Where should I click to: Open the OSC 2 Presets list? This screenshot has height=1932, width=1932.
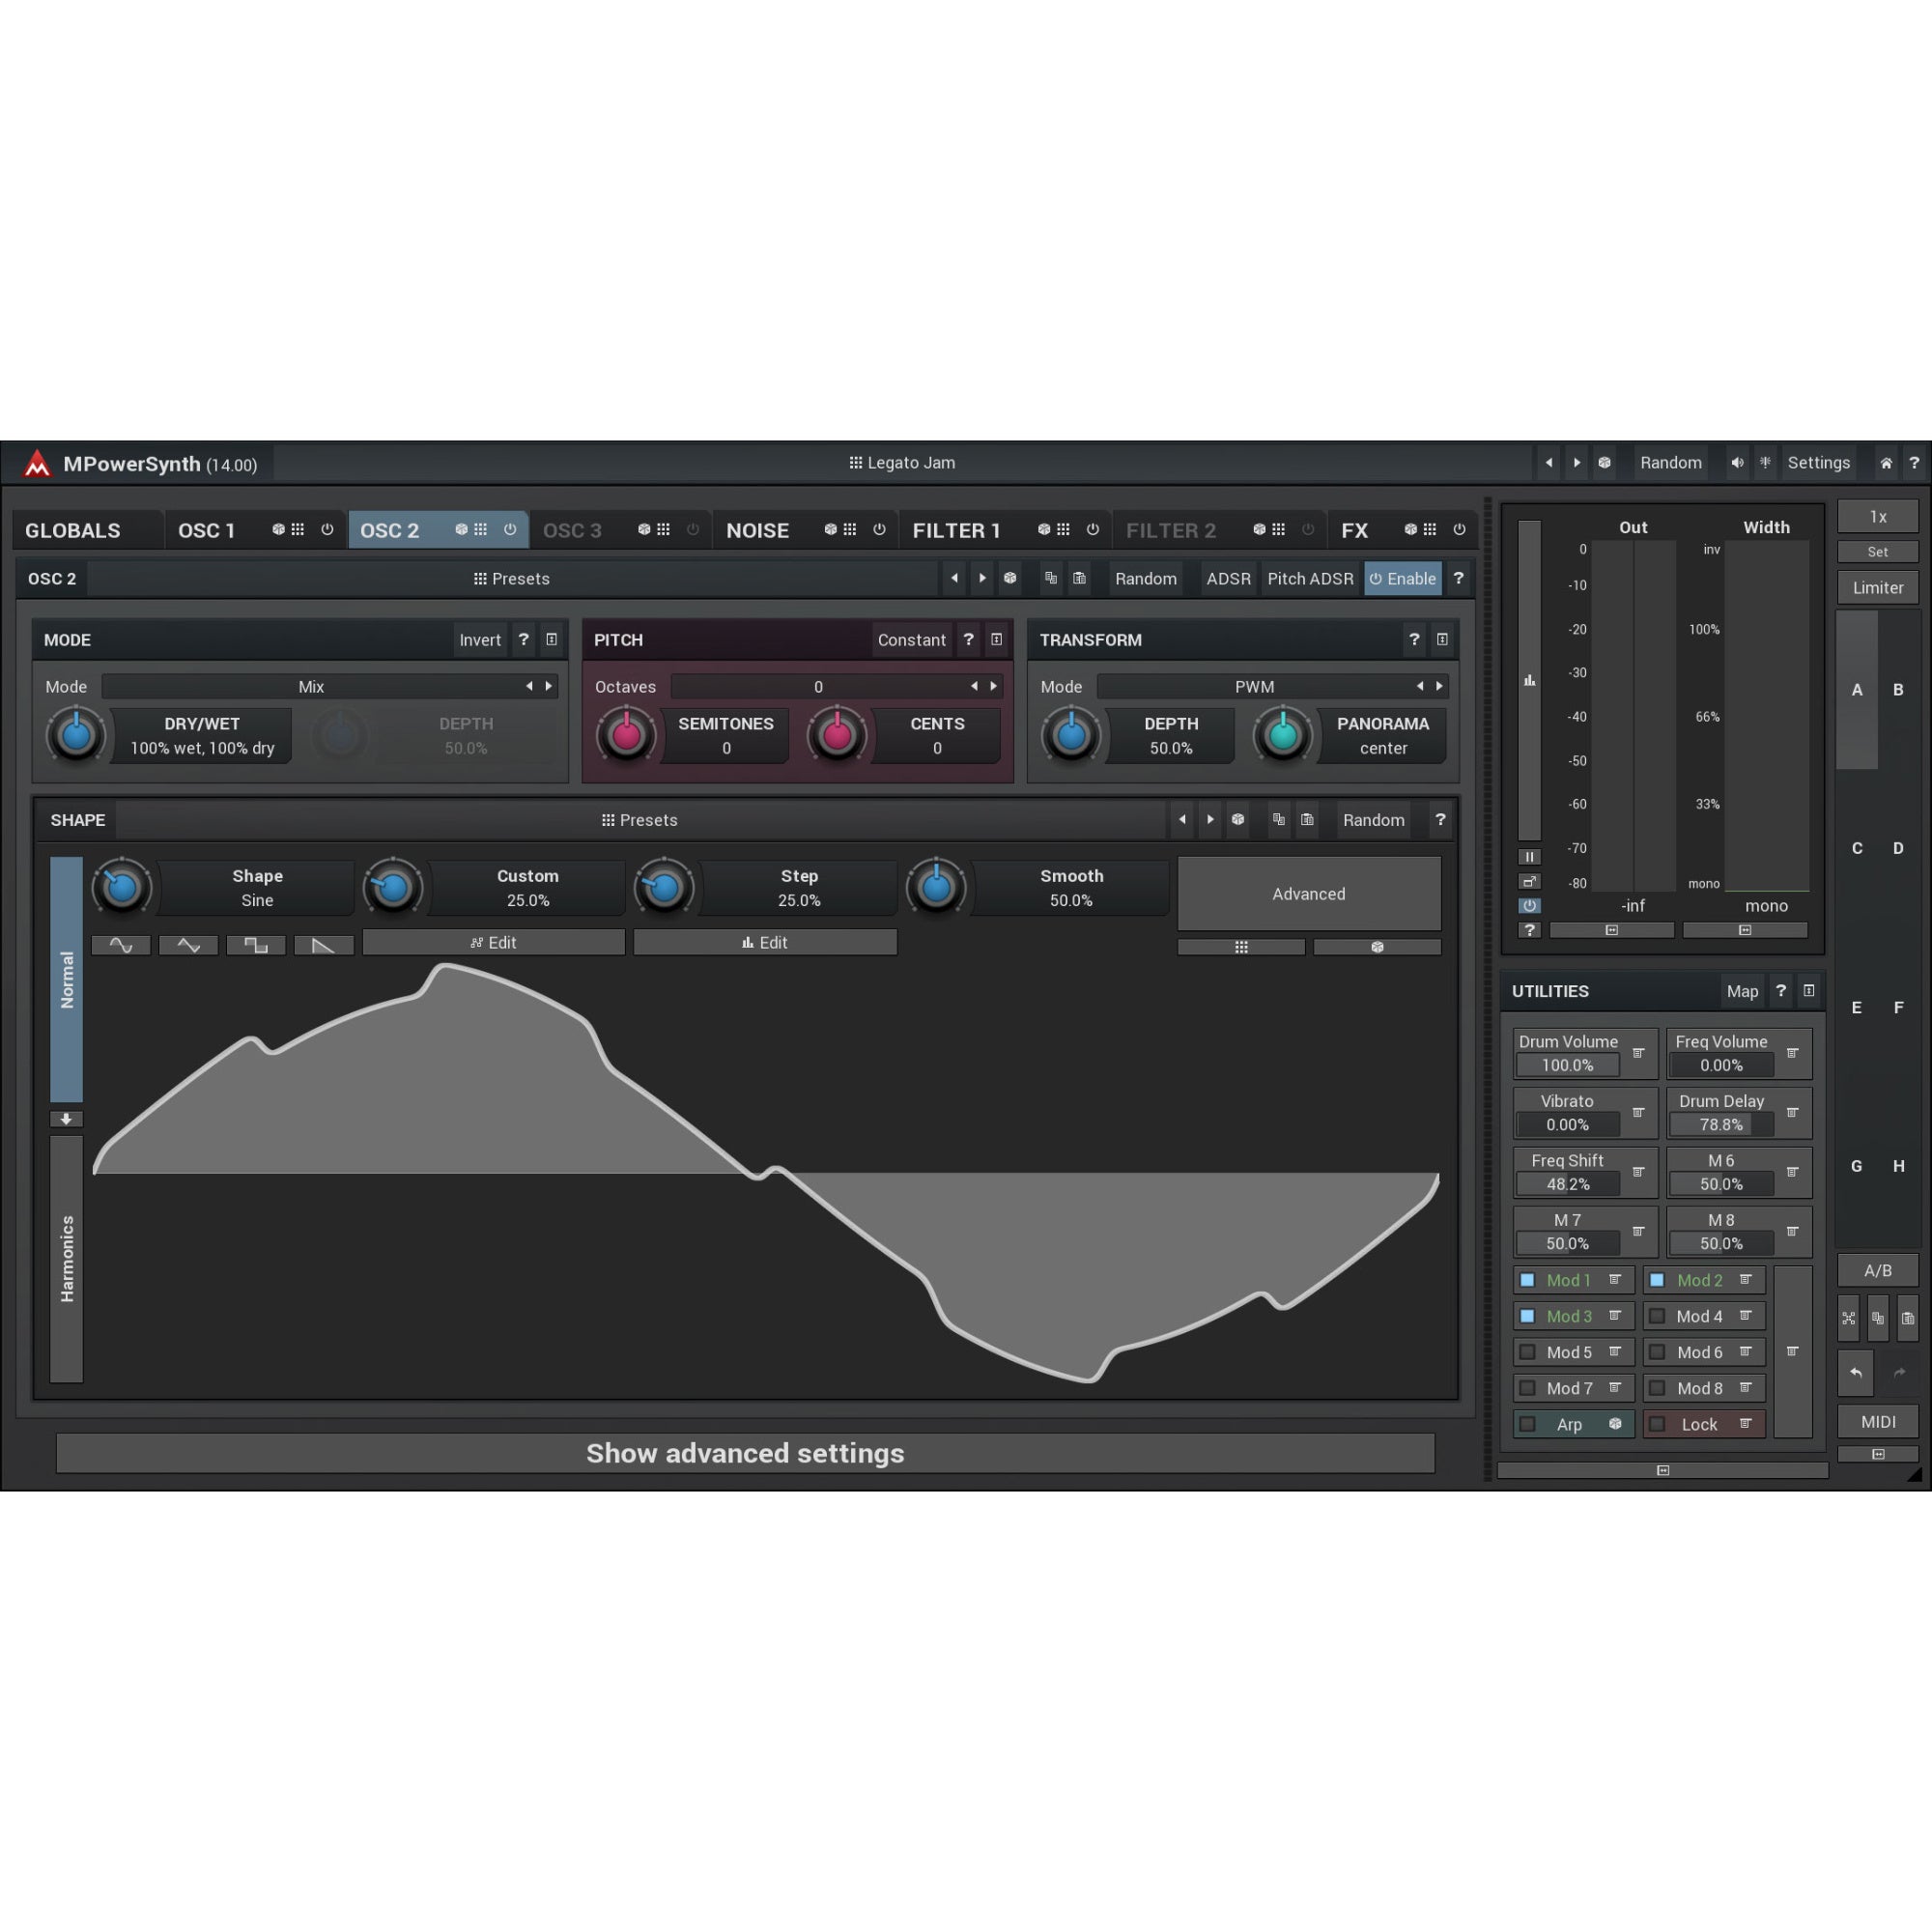coord(512,579)
